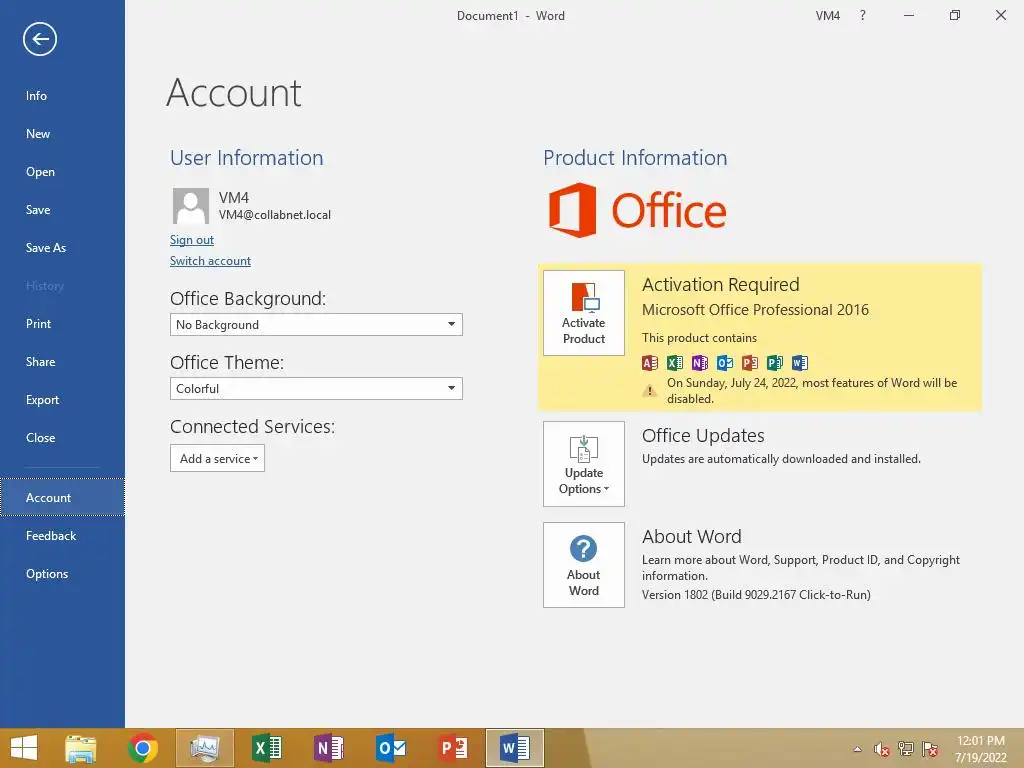
Task: Click the yellow warning triangle icon
Action: [649, 391]
